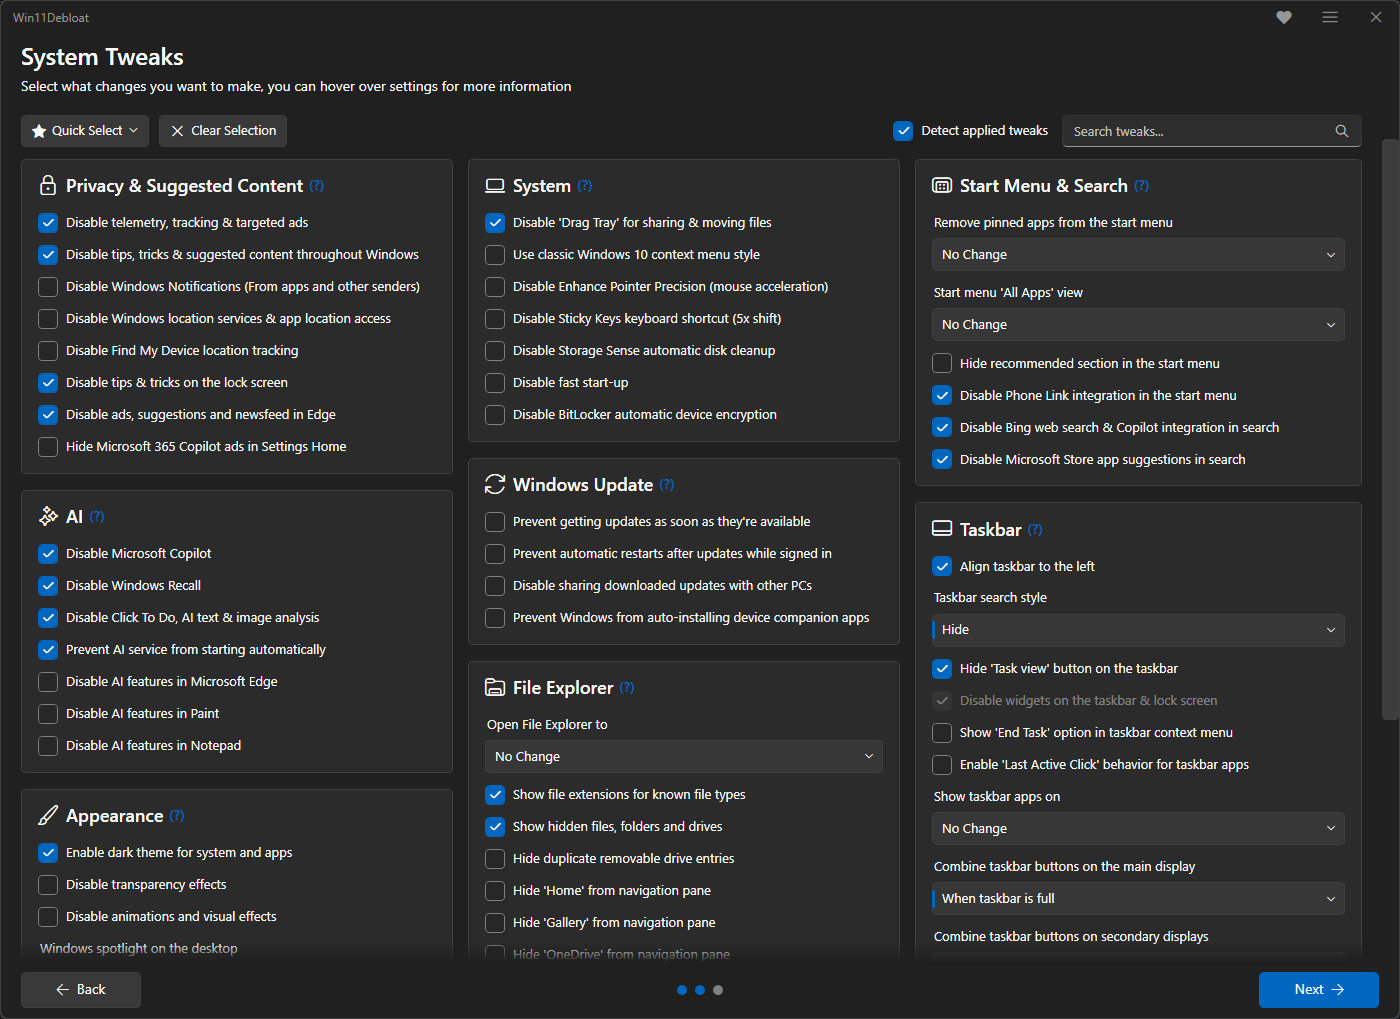Image resolution: width=1400 pixels, height=1019 pixels.
Task: Check Use classic Windows 10 context menu style
Action: [495, 255]
